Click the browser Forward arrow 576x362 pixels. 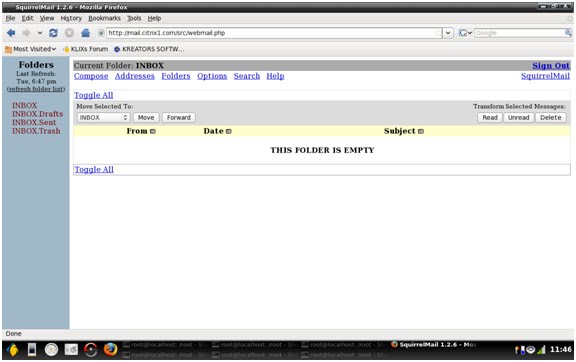26,33
